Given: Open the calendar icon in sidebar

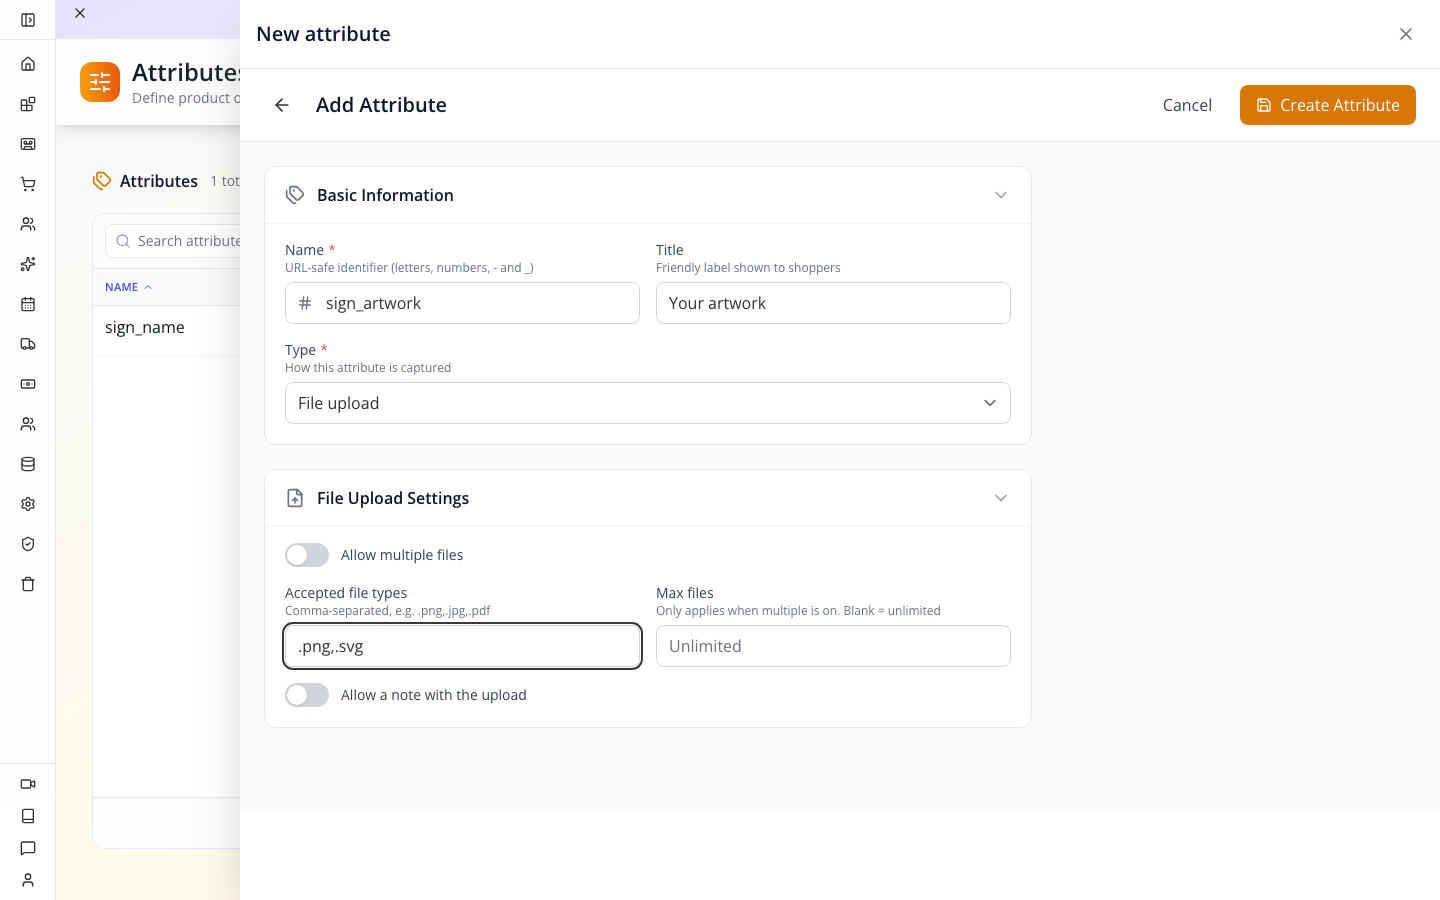Looking at the screenshot, I should [x=28, y=304].
